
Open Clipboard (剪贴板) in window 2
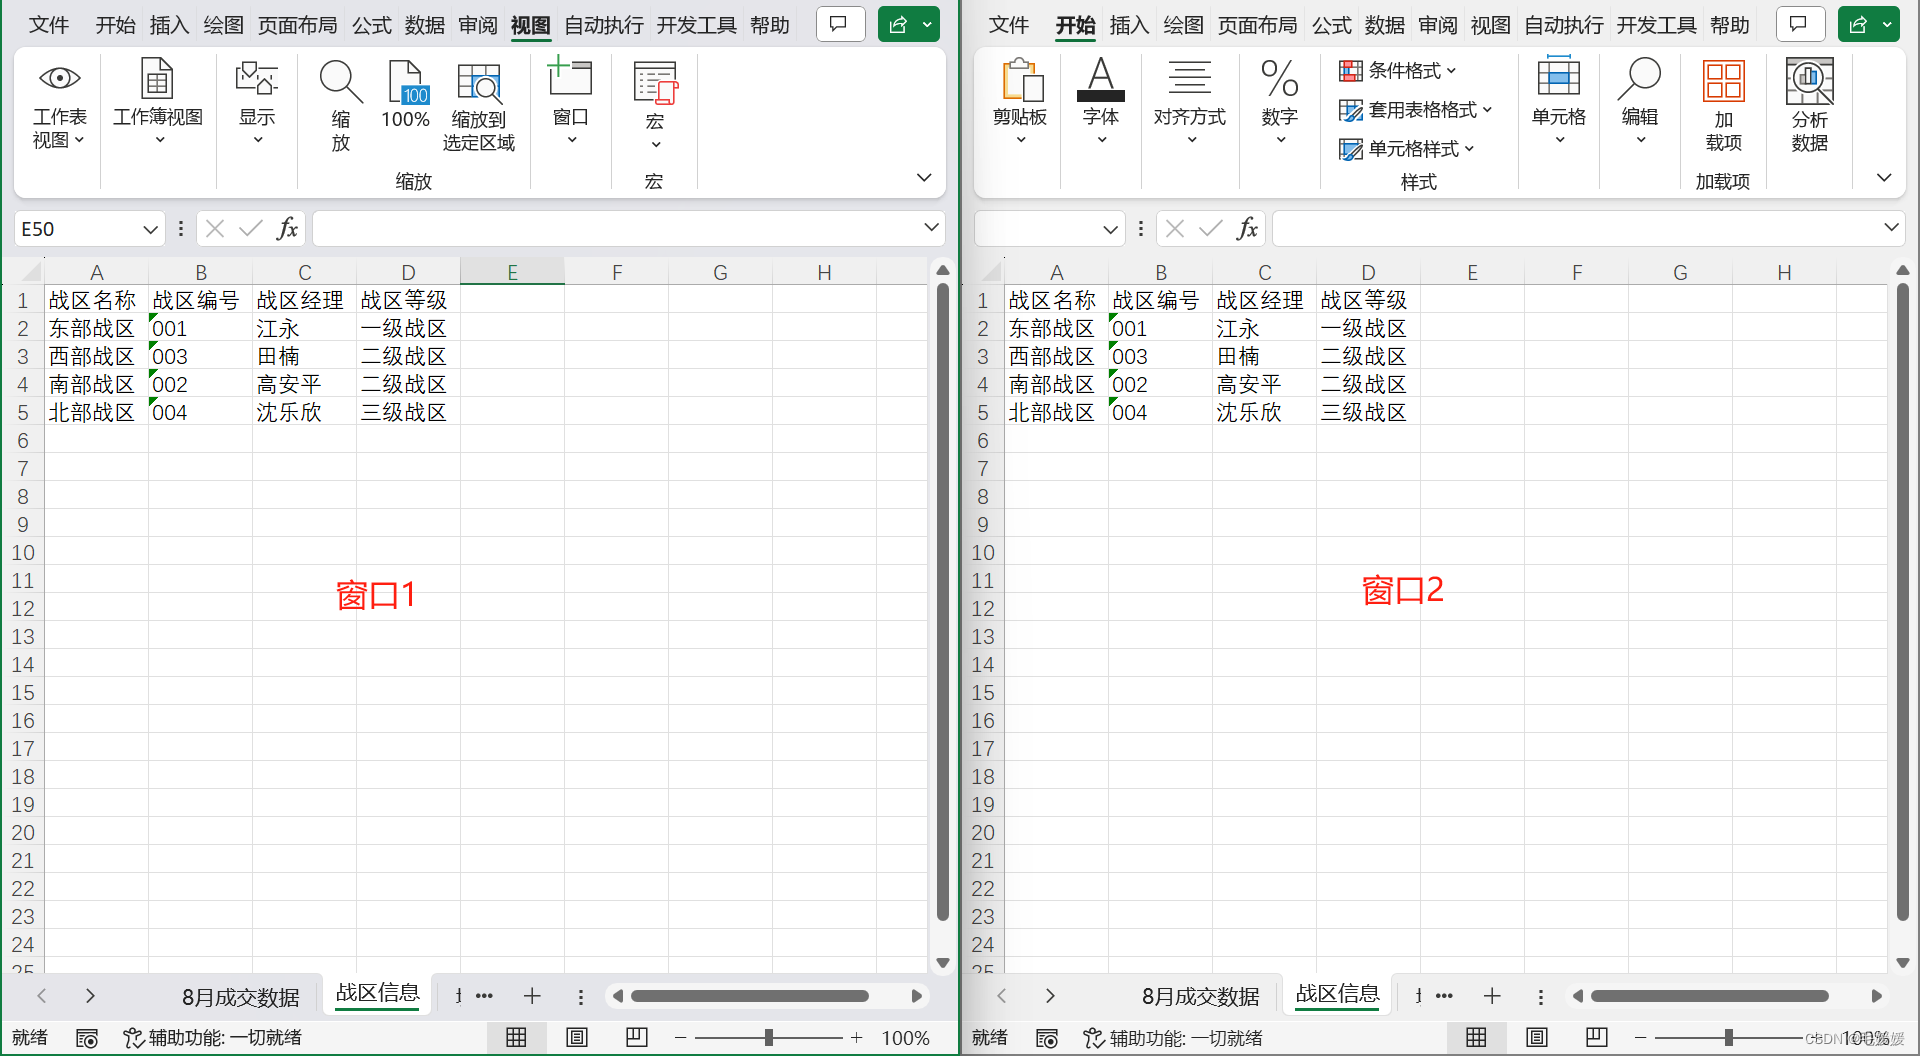tap(1020, 103)
